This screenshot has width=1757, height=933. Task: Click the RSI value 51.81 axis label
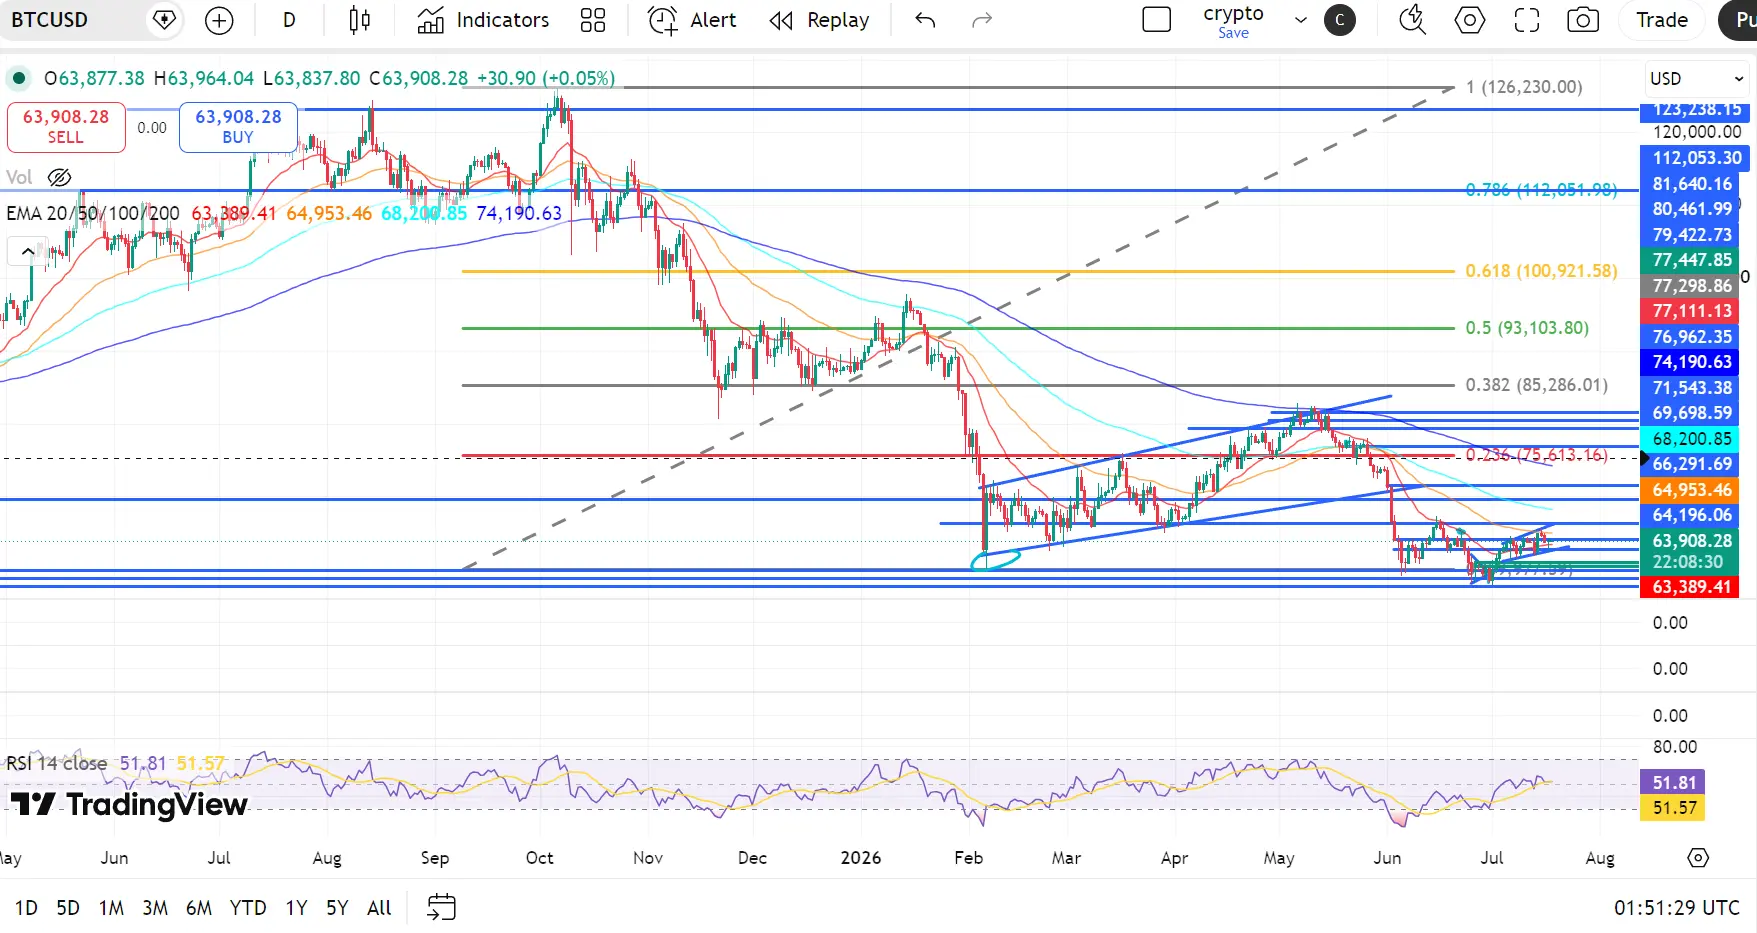tap(1674, 783)
